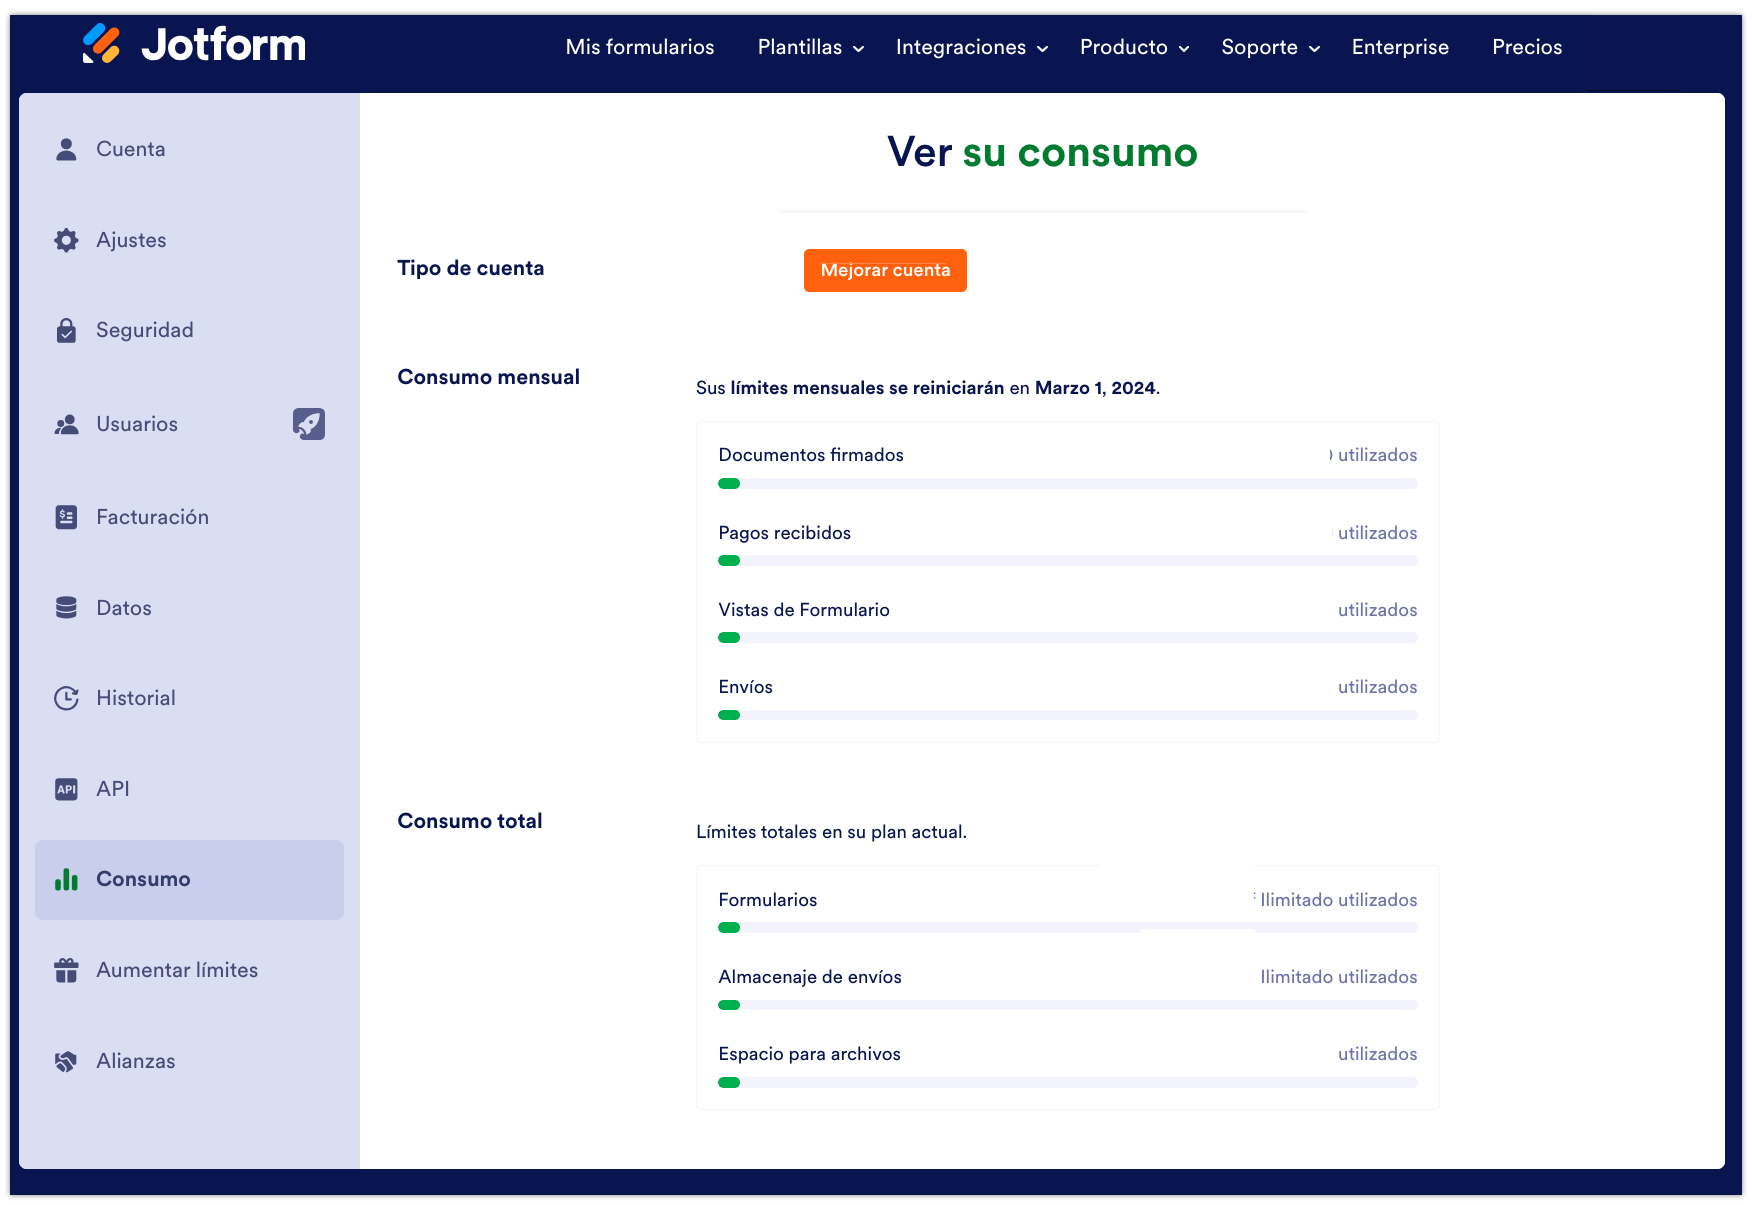Click the "Ver su consumo" page heading
The width and height of the screenshot is (1752, 1205).
pyautogui.click(x=1042, y=152)
